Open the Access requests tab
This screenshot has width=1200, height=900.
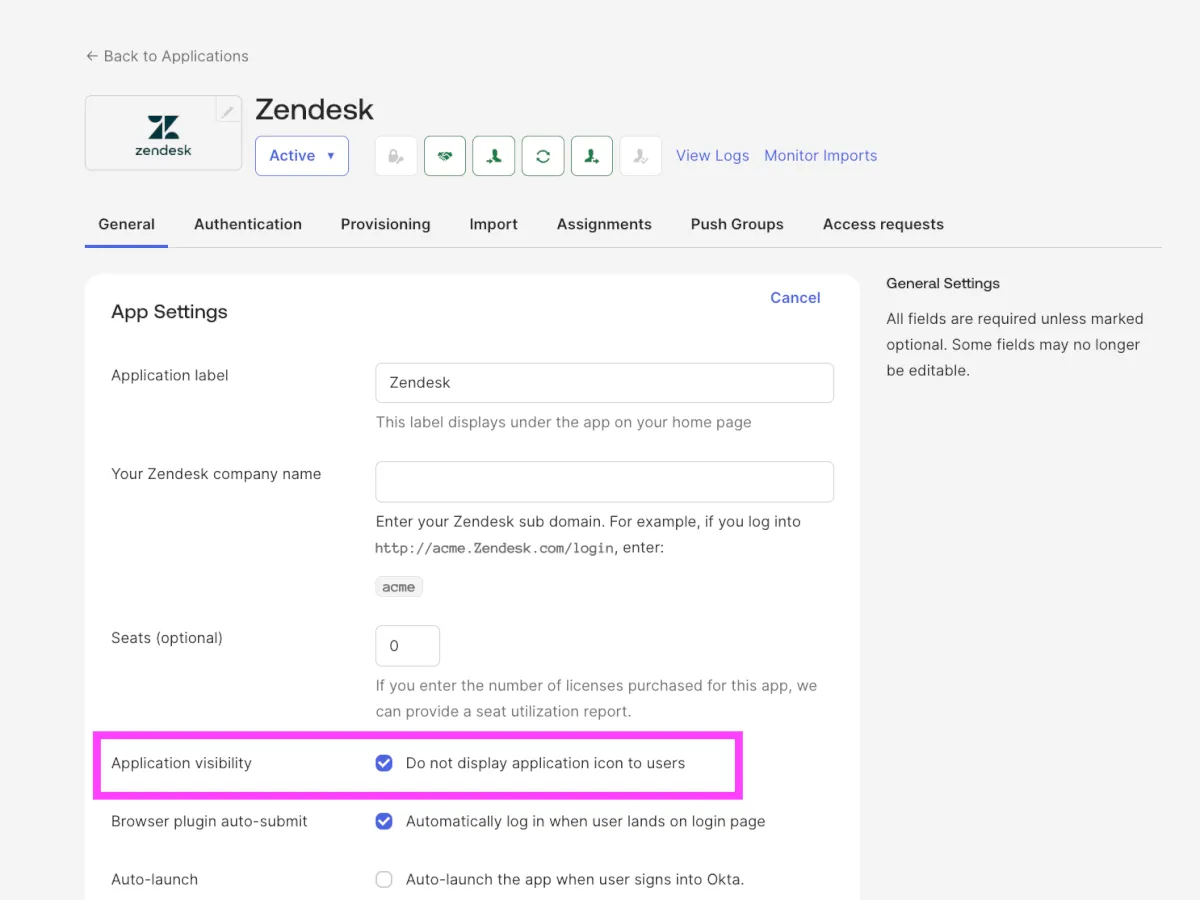[883, 224]
